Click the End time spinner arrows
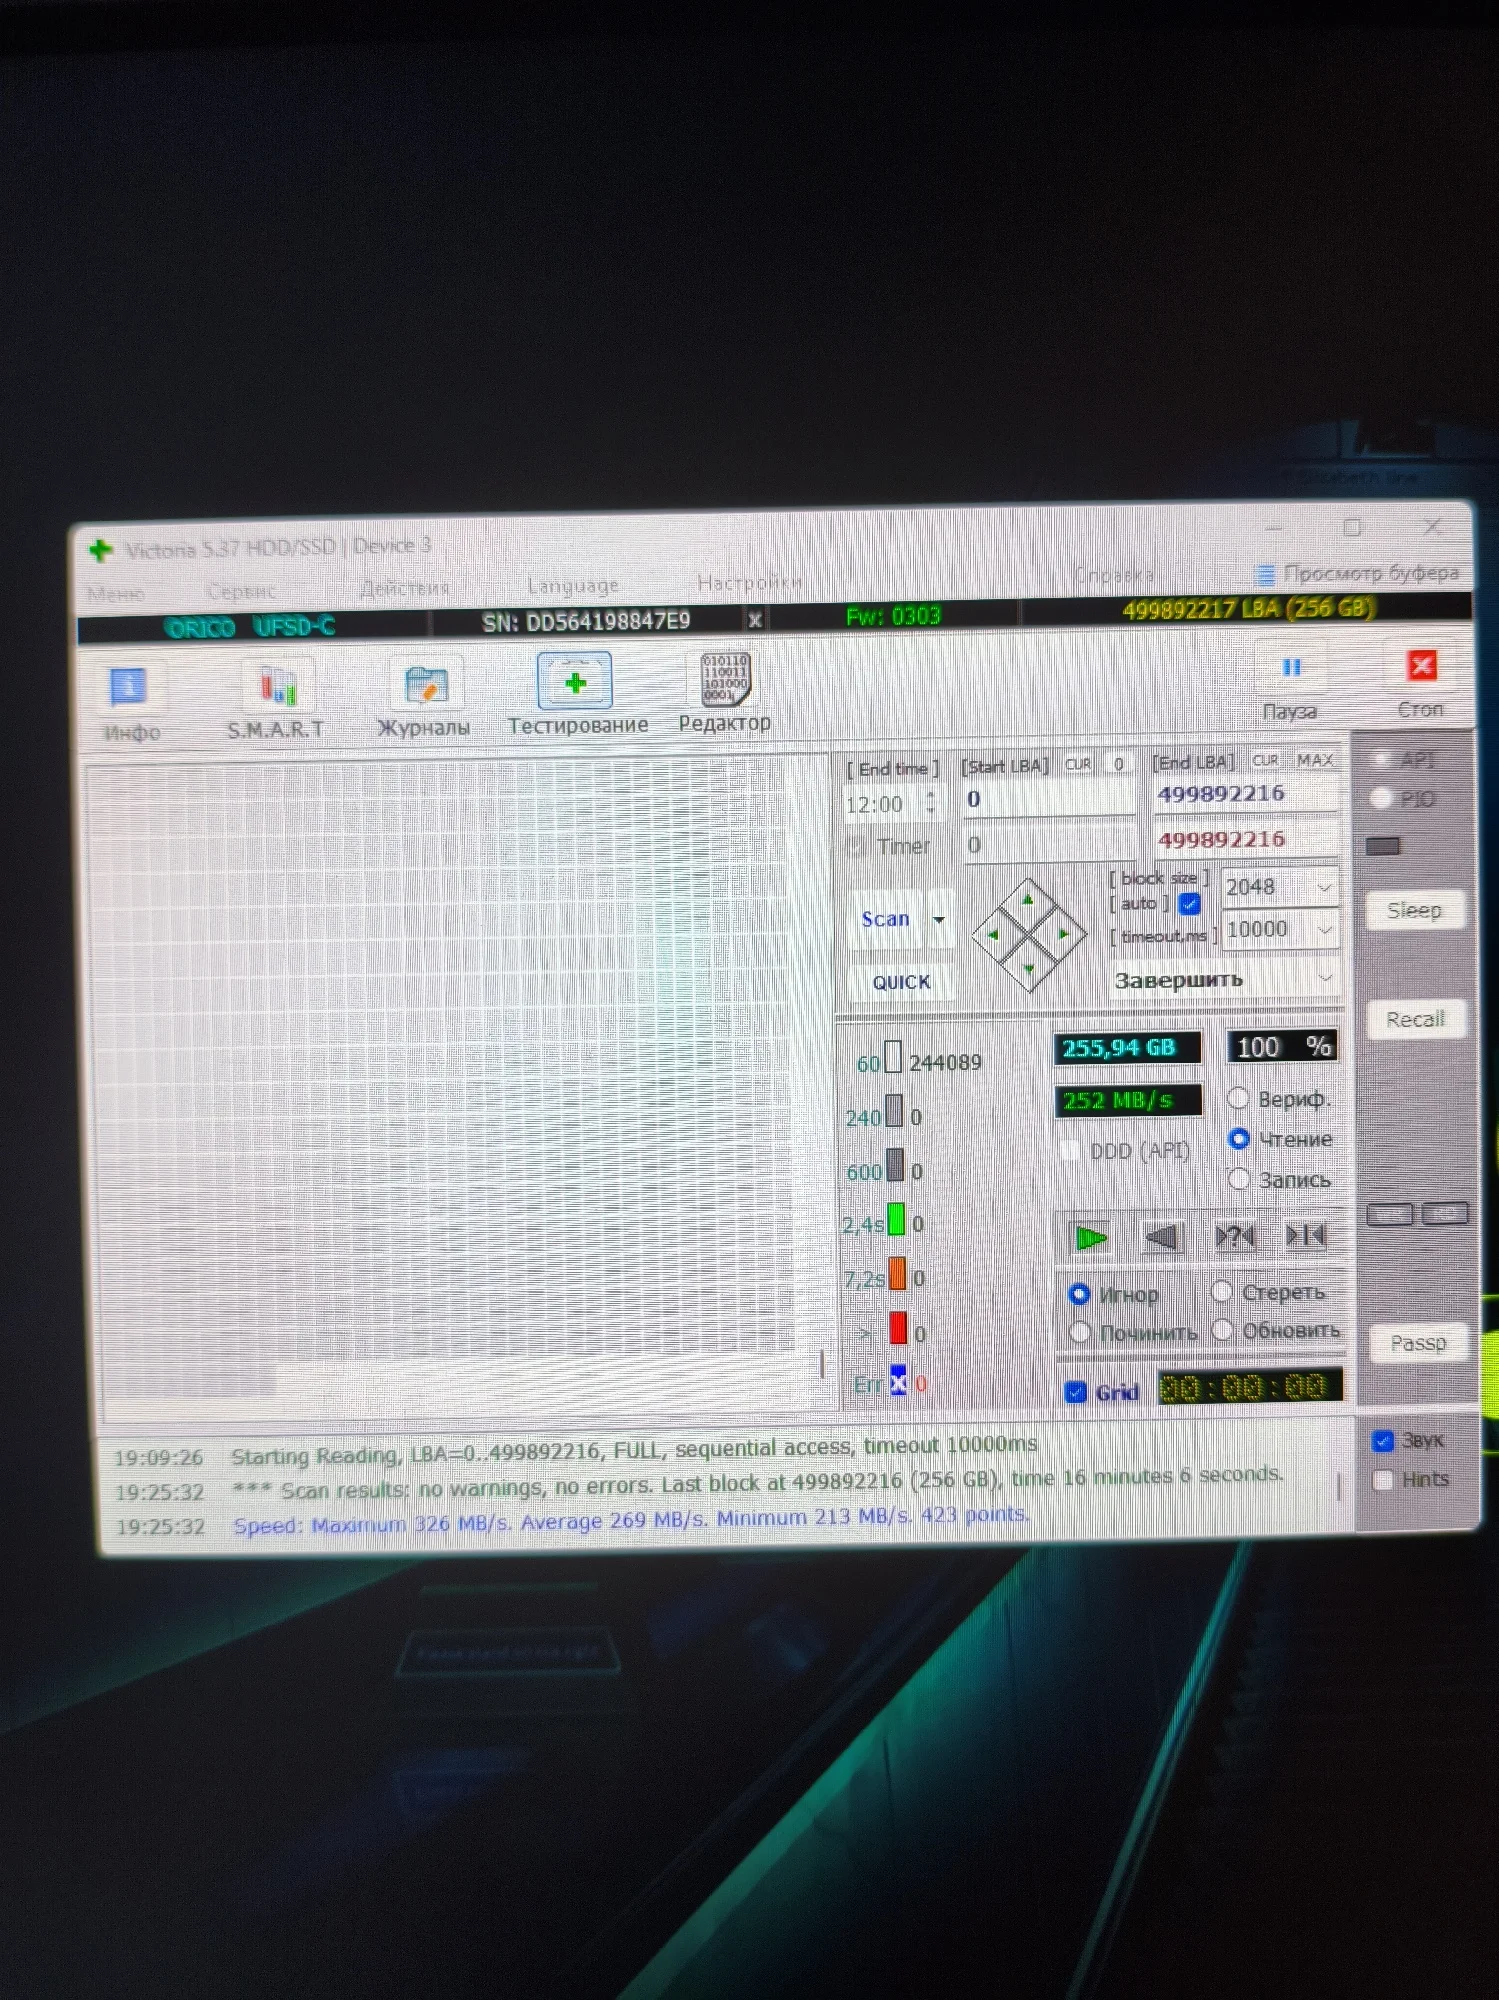 (x=931, y=802)
